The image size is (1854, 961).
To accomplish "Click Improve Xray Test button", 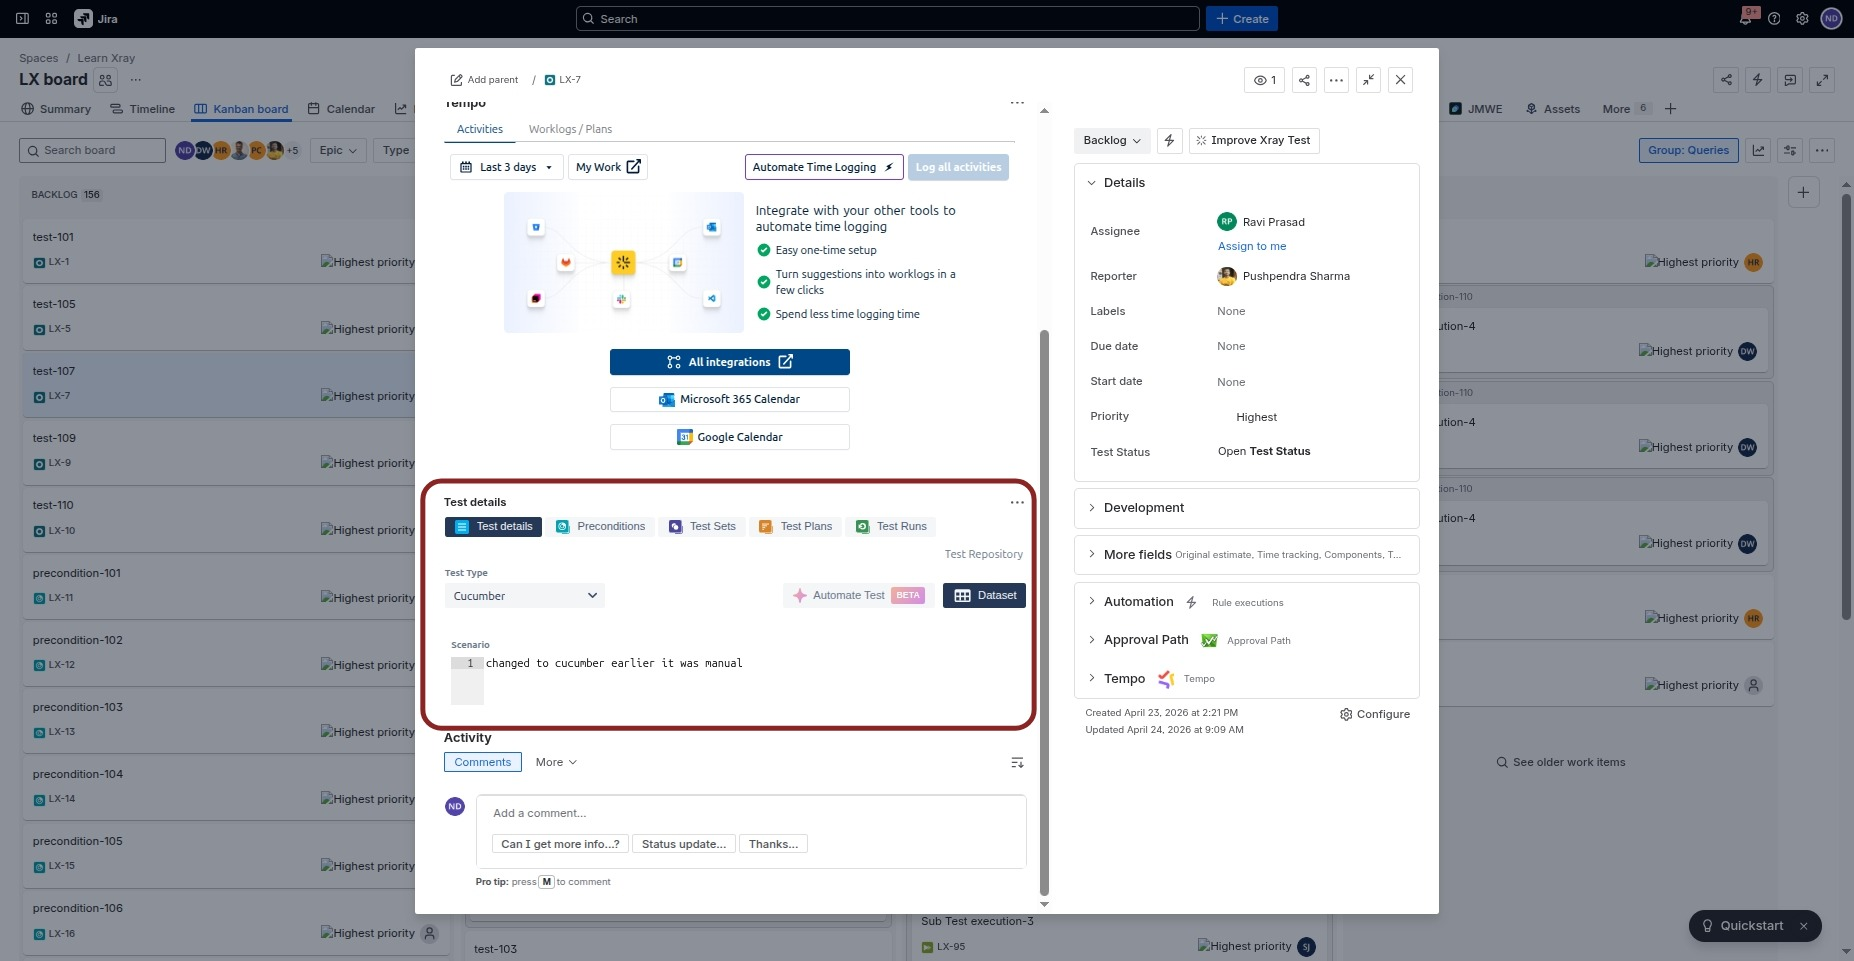I will [1254, 141].
